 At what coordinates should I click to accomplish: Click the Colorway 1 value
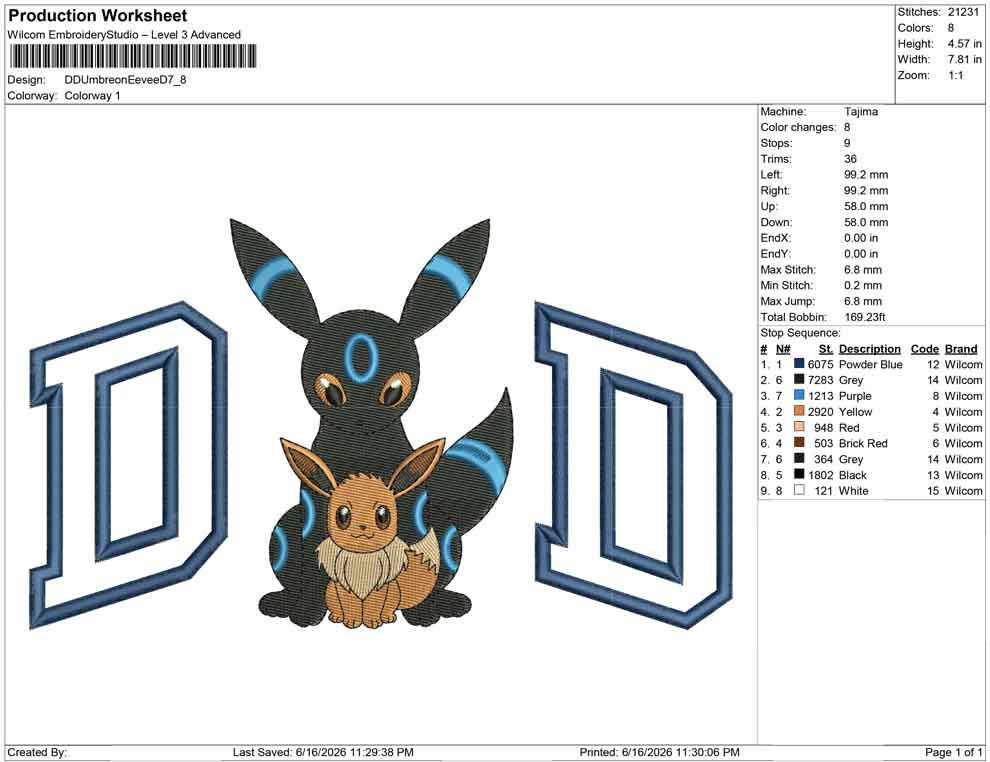[92, 96]
